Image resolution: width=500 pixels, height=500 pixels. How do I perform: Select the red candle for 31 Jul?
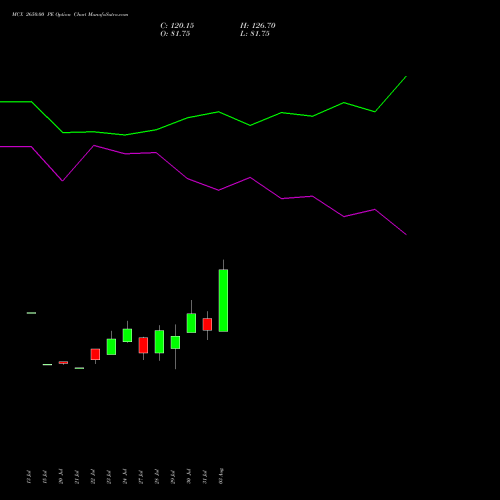coord(207,324)
